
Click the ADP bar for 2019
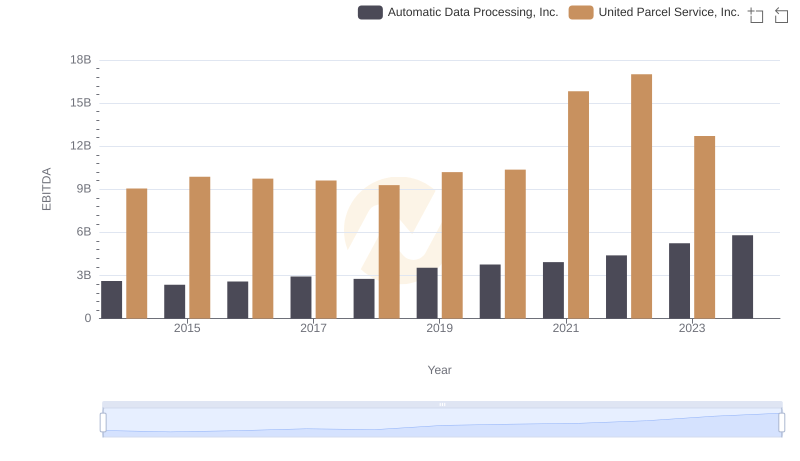(427, 293)
